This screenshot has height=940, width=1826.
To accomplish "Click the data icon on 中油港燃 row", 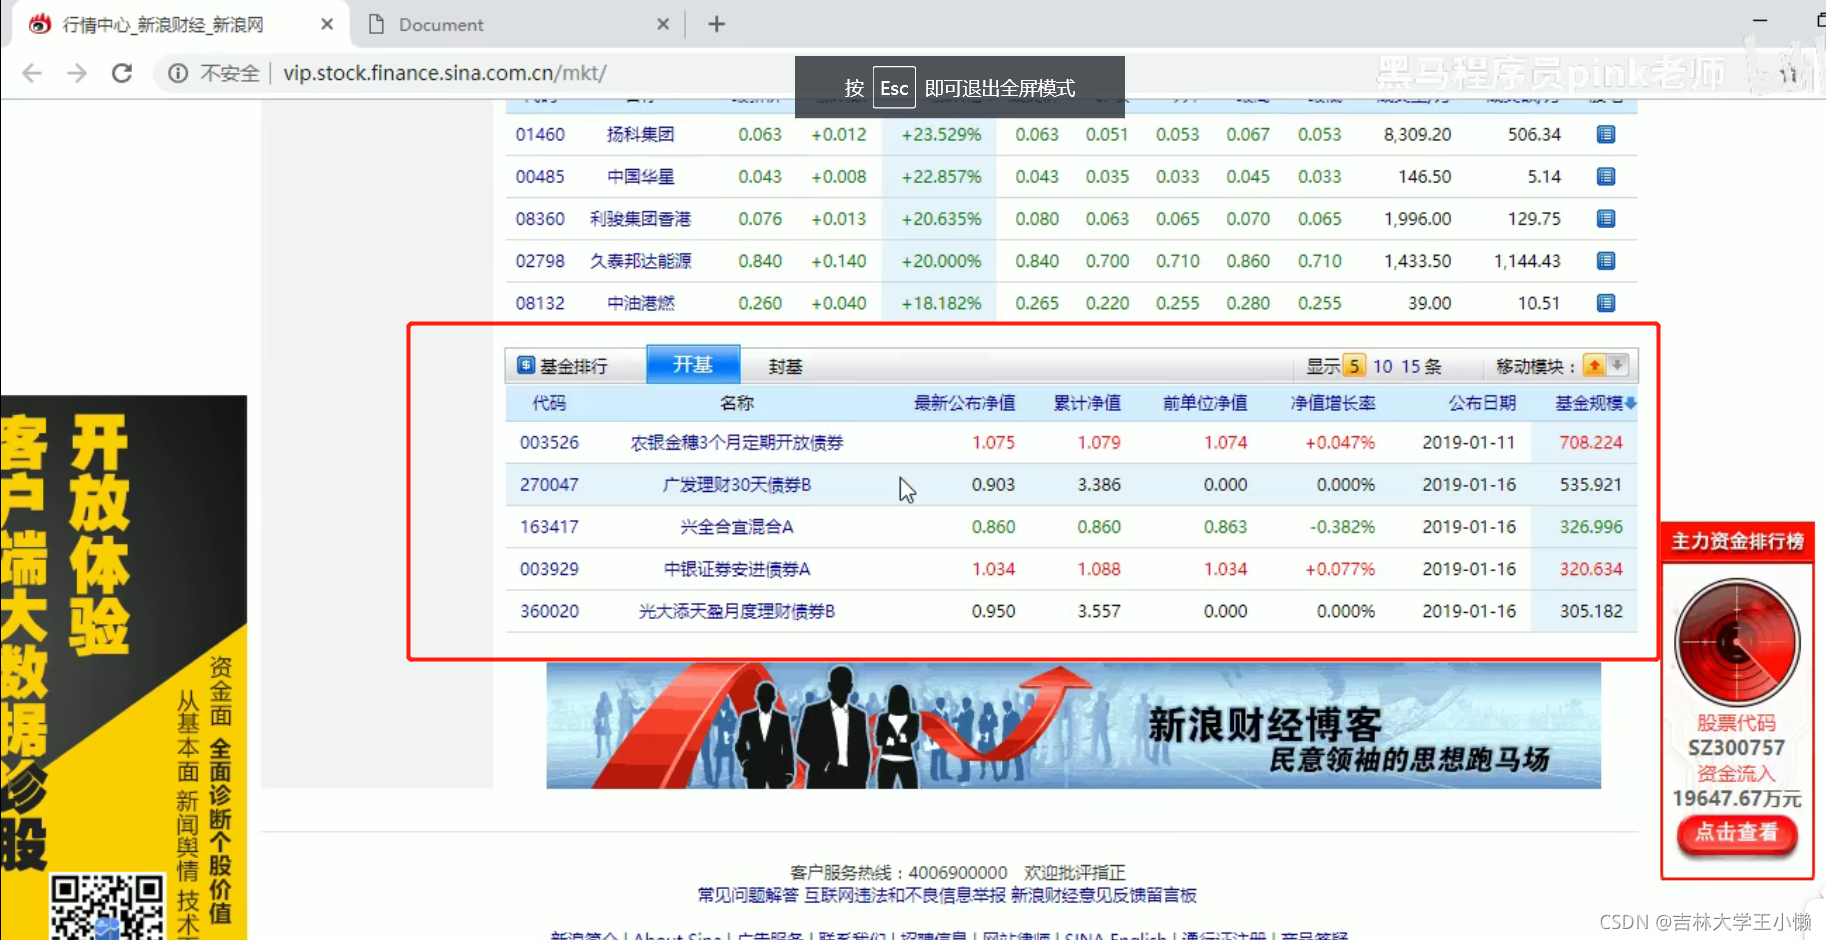I will point(1607,302).
